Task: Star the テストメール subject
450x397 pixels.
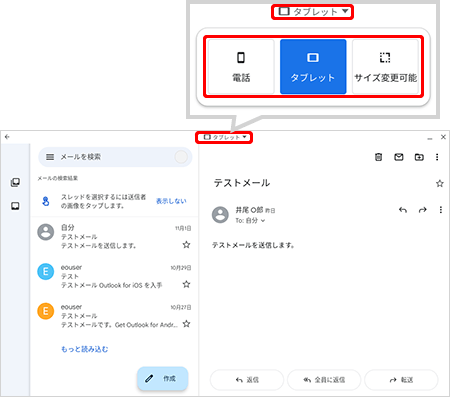Action: point(440,183)
